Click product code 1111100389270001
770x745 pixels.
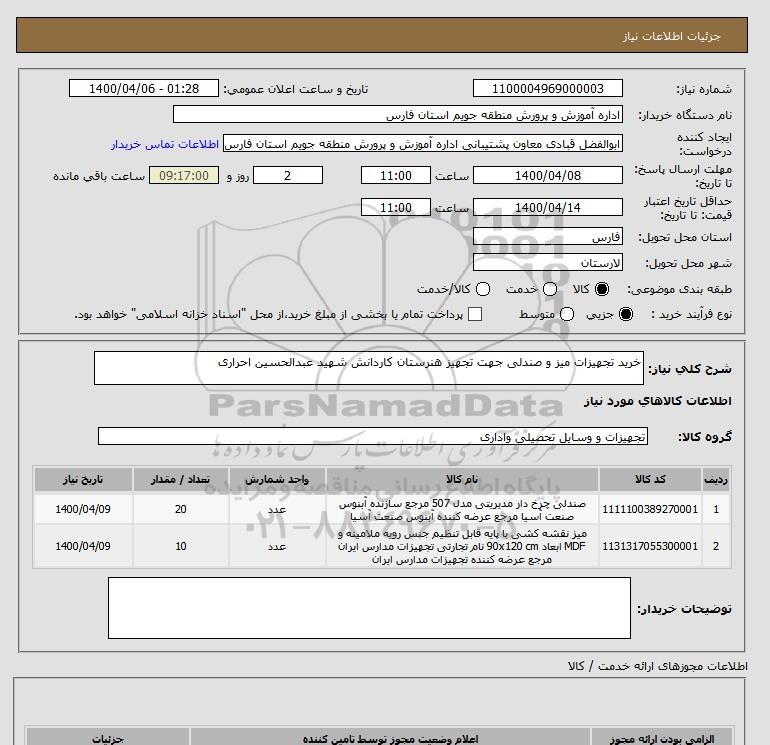coord(650,509)
